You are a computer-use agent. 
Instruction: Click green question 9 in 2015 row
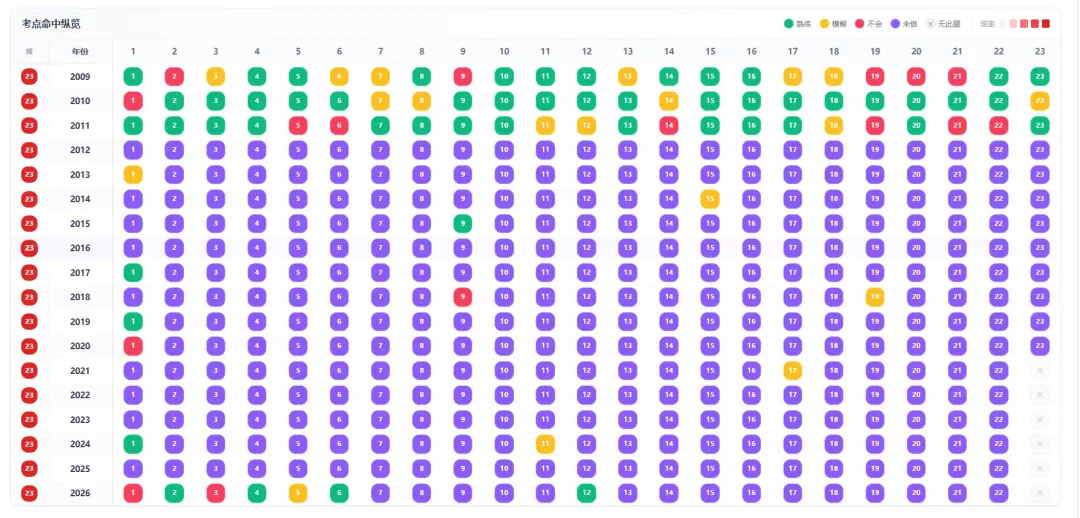click(463, 224)
